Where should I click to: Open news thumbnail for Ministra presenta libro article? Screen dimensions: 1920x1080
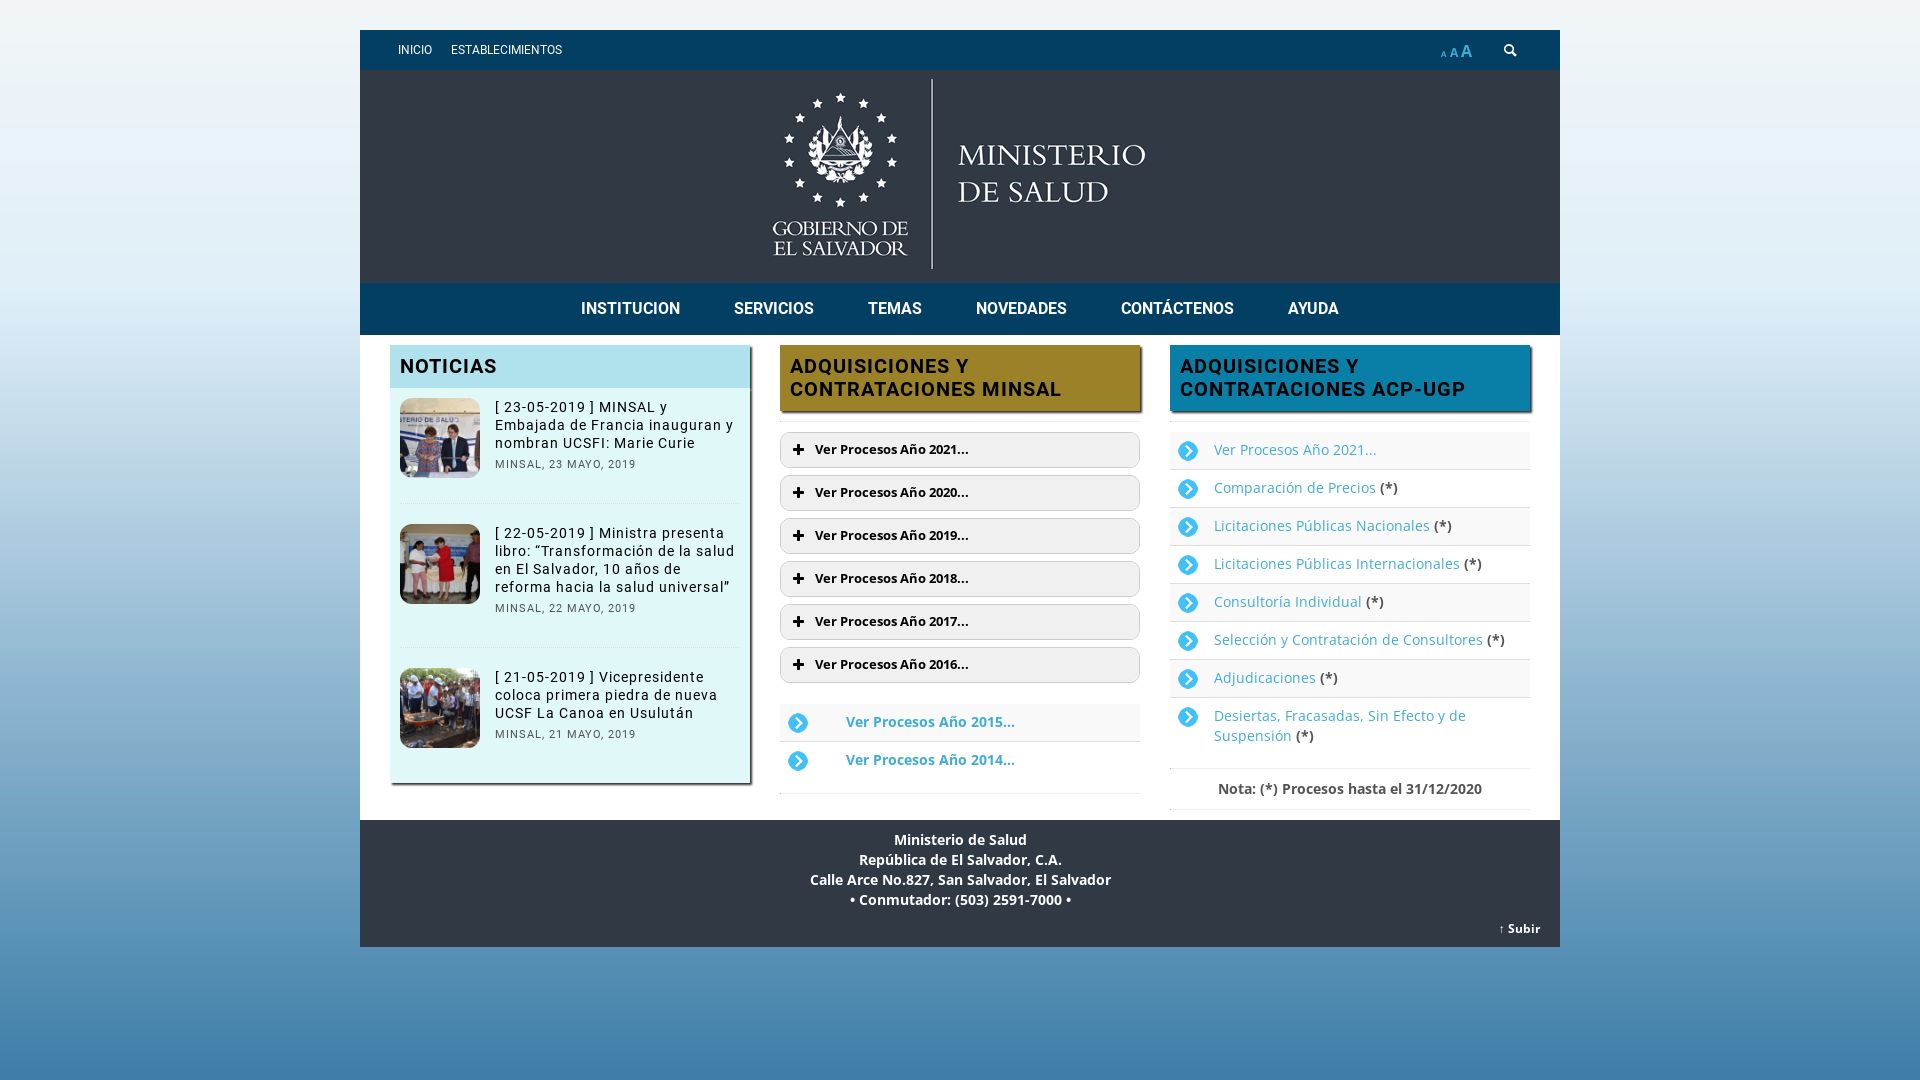click(440, 564)
